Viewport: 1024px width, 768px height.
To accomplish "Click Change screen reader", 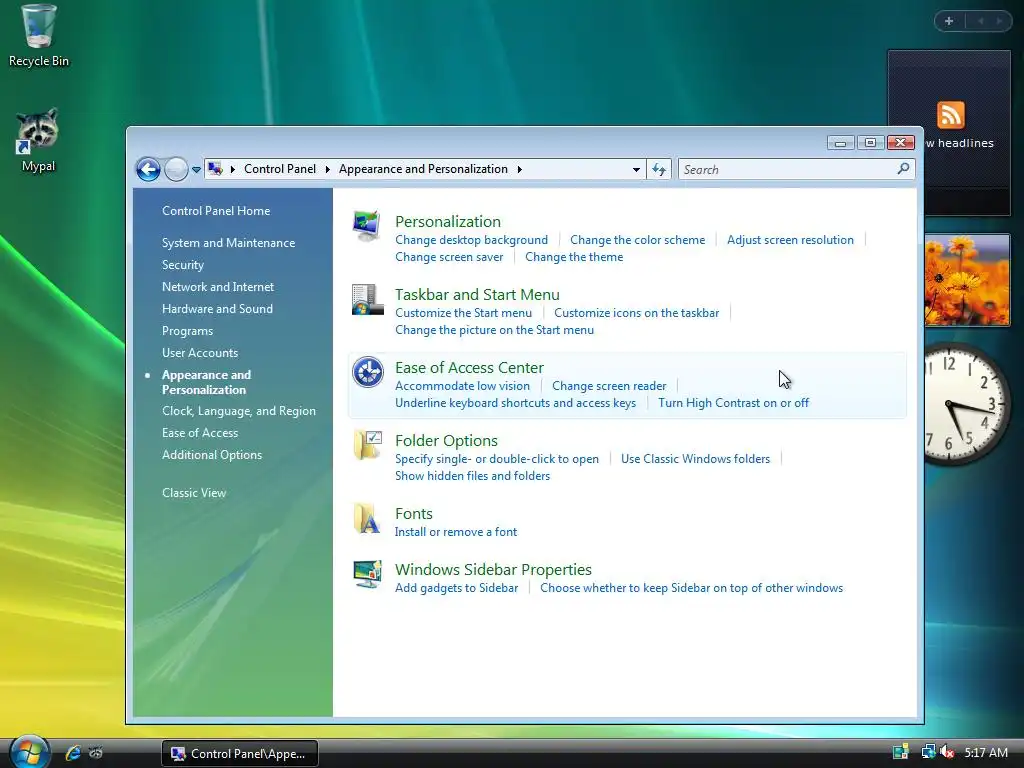I will (x=609, y=386).
